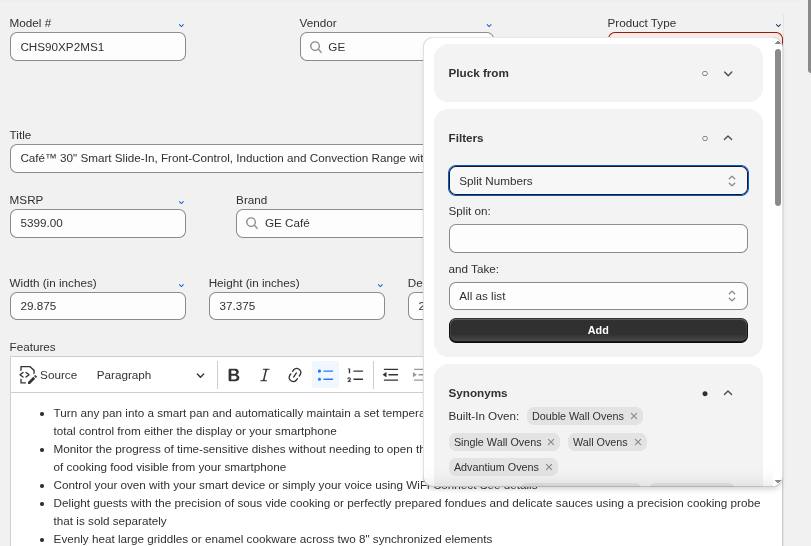Viewport: 811px width, 546px height.
Task: Insert link using the link icon
Action: (x=295, y=375)
